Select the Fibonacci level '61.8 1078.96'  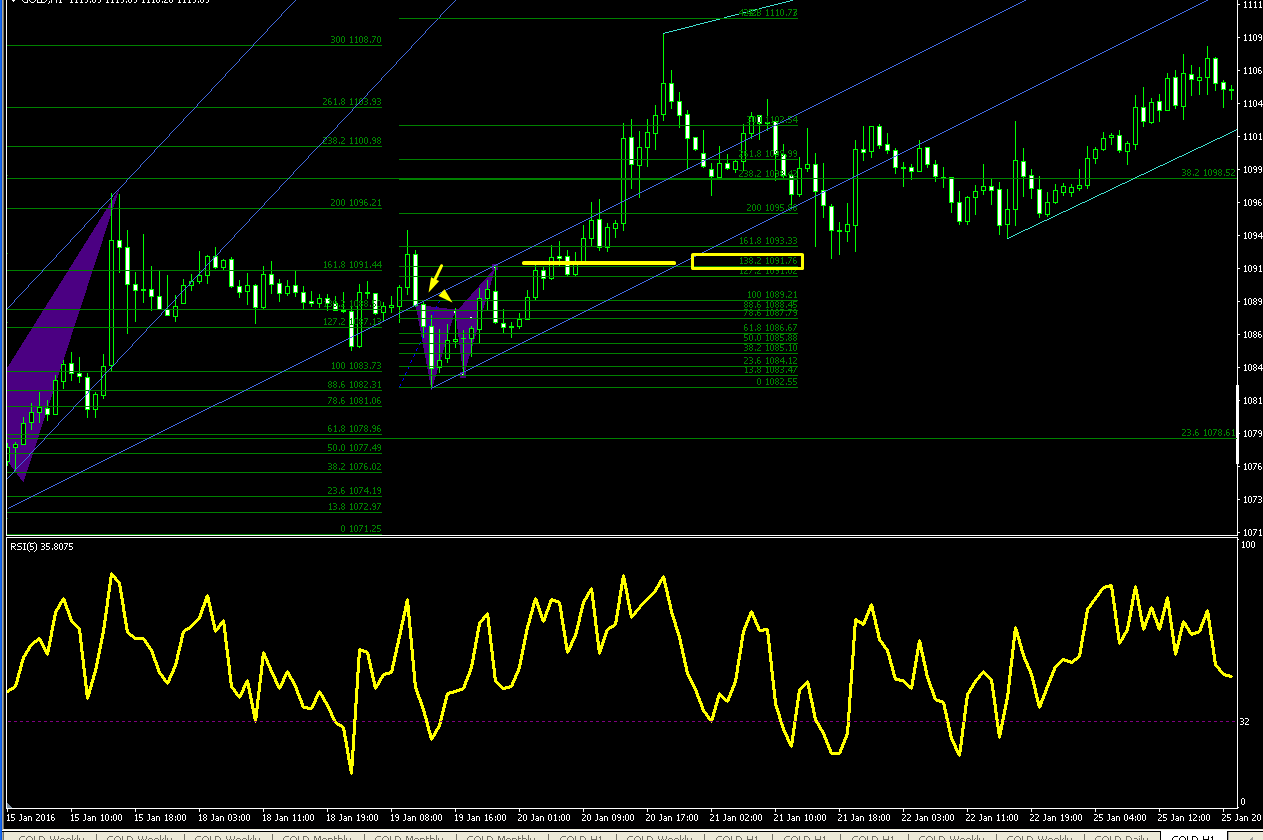tap(354, 428)
